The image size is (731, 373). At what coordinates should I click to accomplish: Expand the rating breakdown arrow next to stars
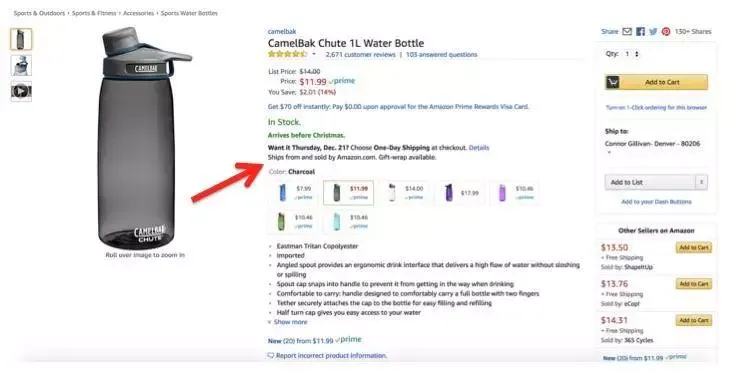314,55
